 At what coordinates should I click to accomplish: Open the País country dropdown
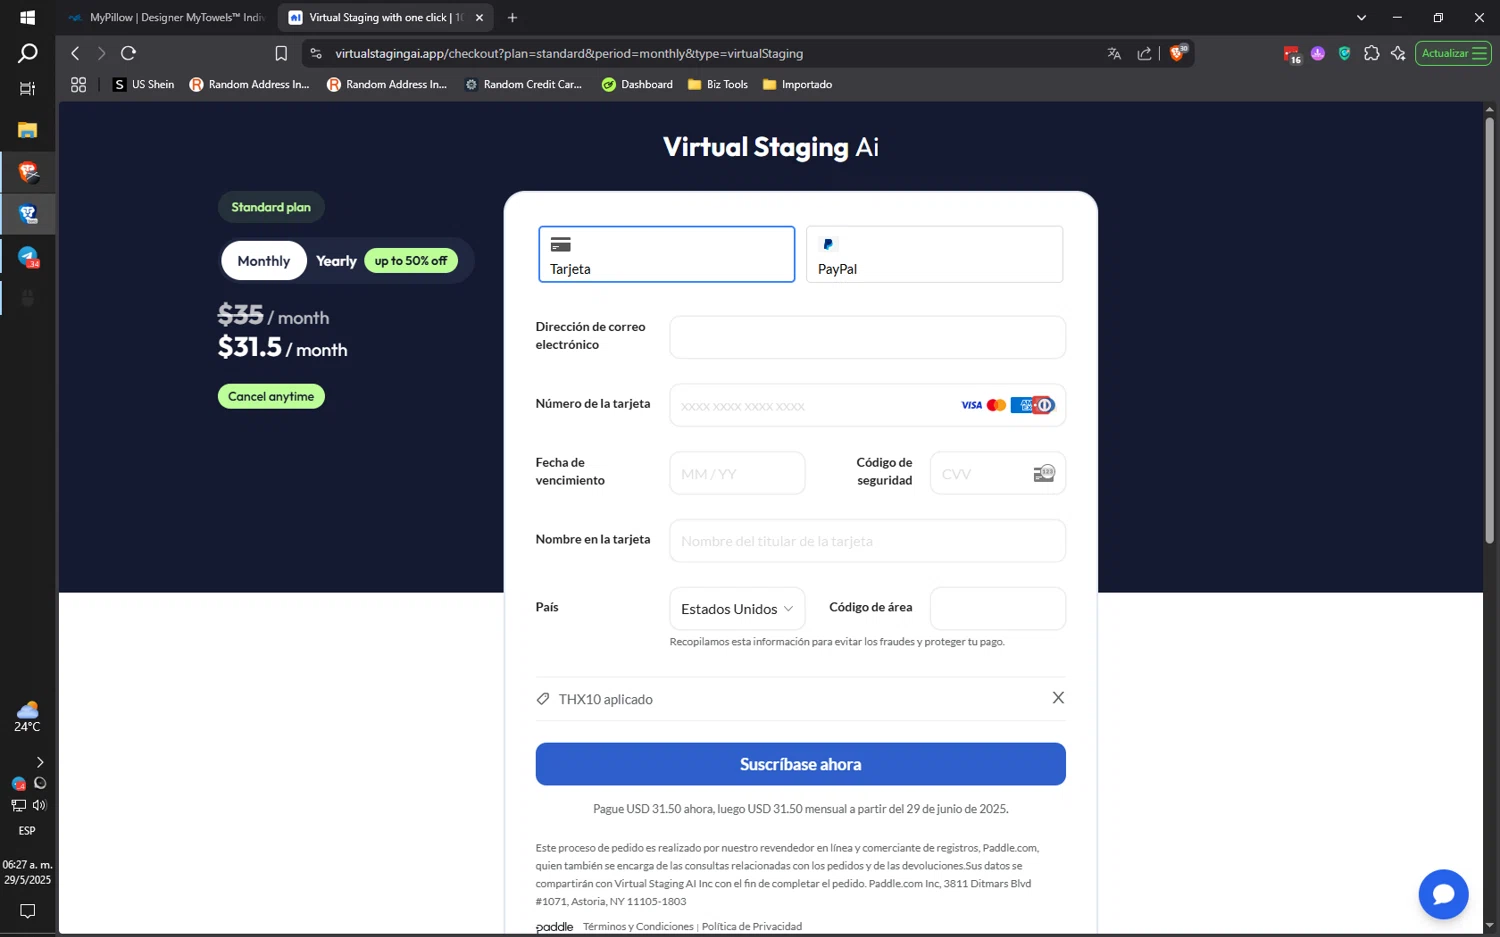[x=737, y=608]
